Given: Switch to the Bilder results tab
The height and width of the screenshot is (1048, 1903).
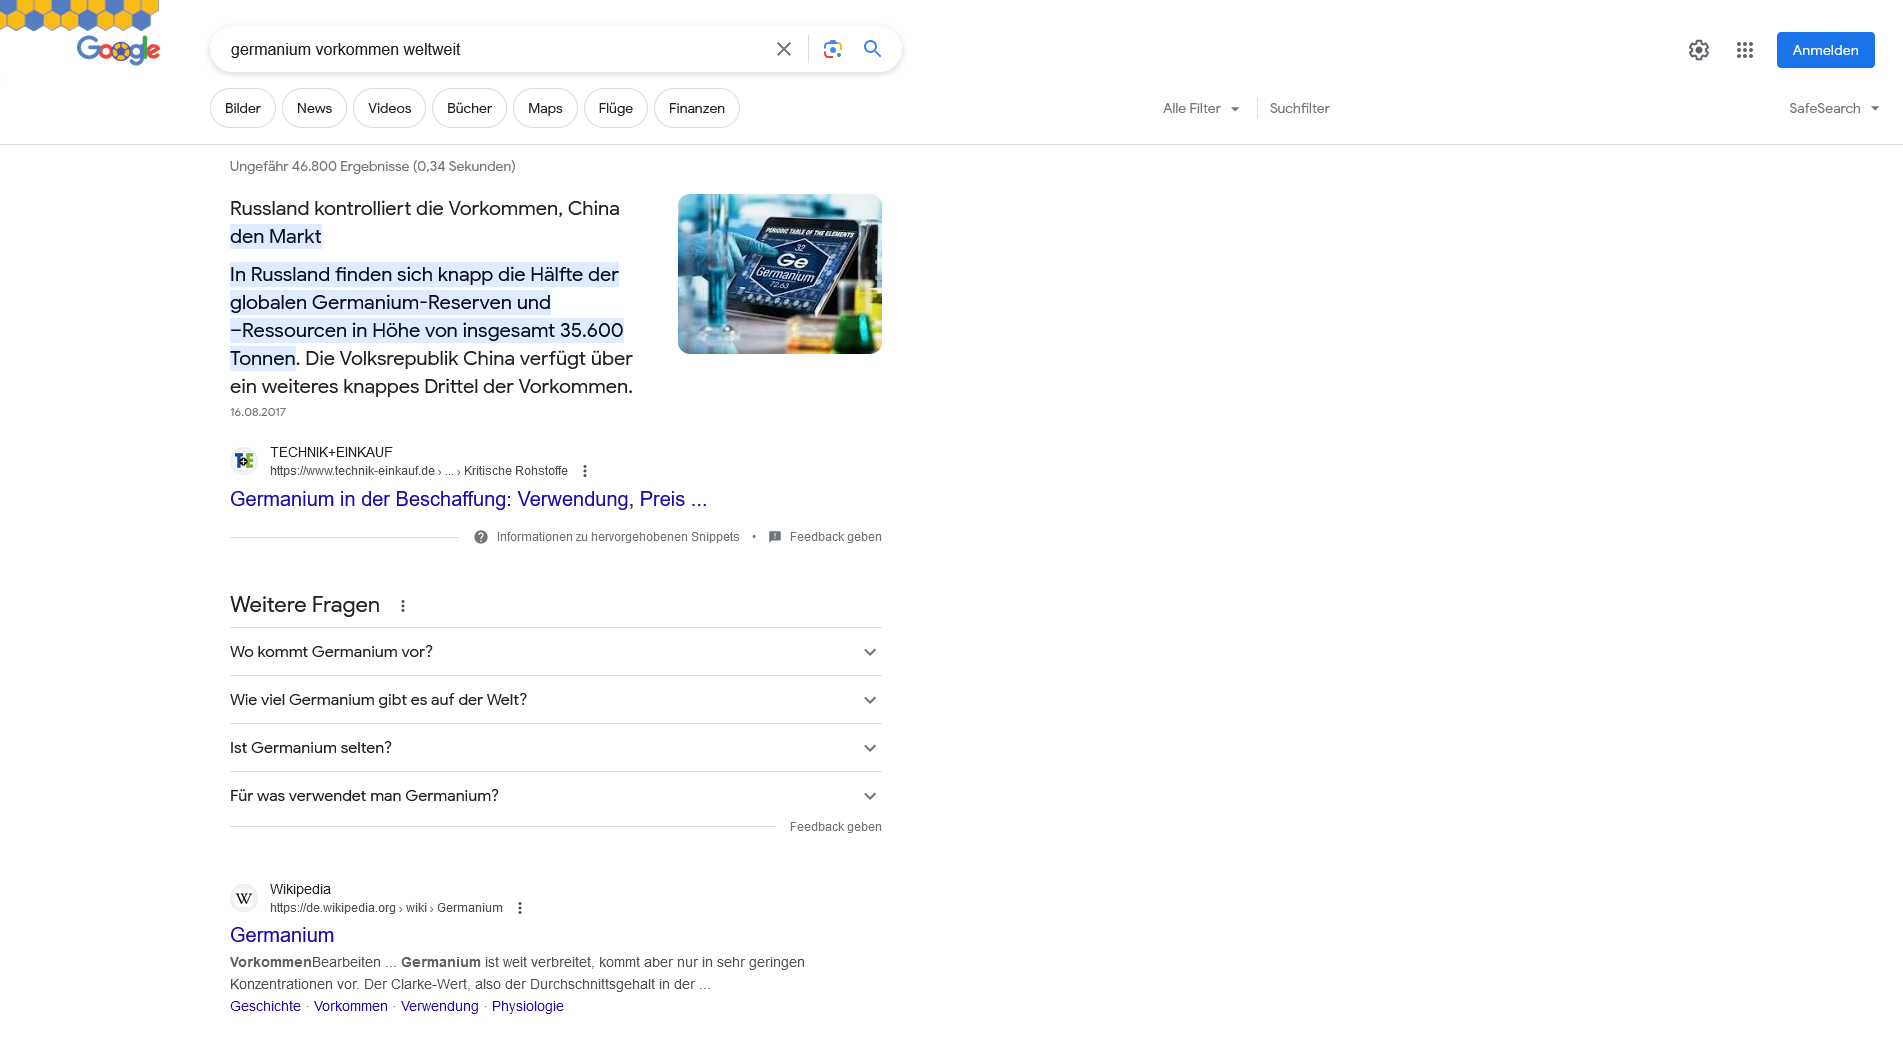Looking at the screenshot, I should [x=242, y=108].
